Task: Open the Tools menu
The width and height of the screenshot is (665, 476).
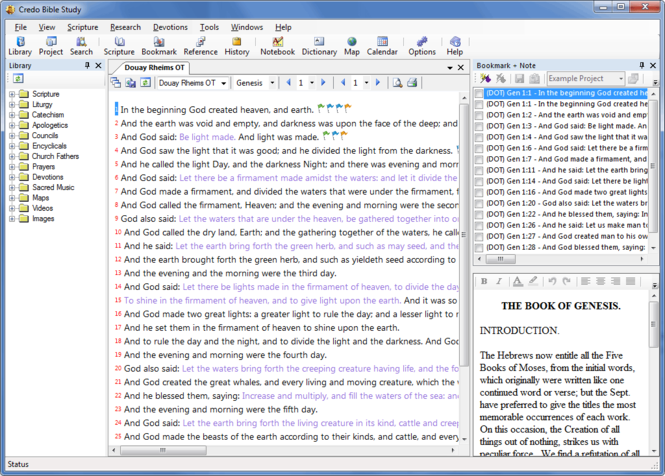Action: [x=210, y=27]
